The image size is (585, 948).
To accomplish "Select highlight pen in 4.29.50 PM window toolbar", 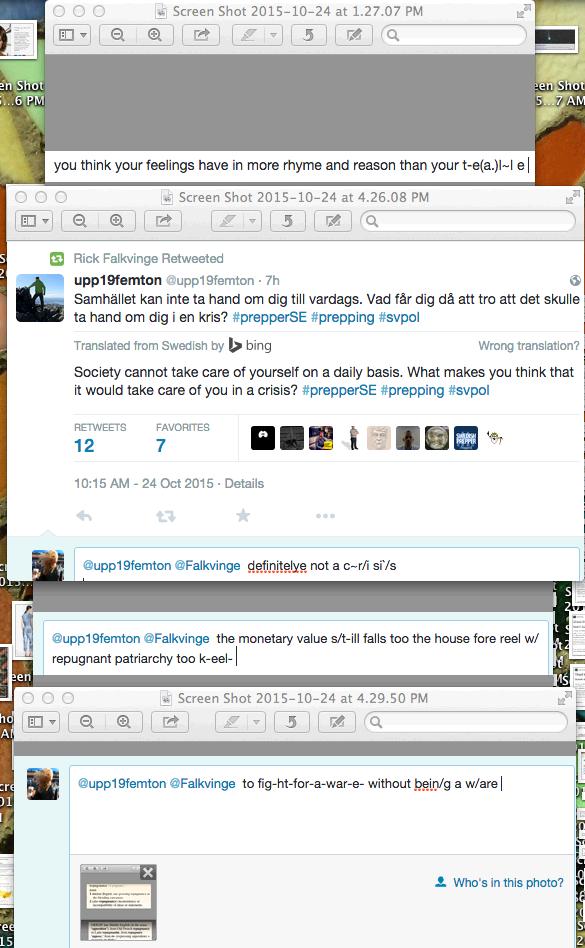I will tap(231, 721).
